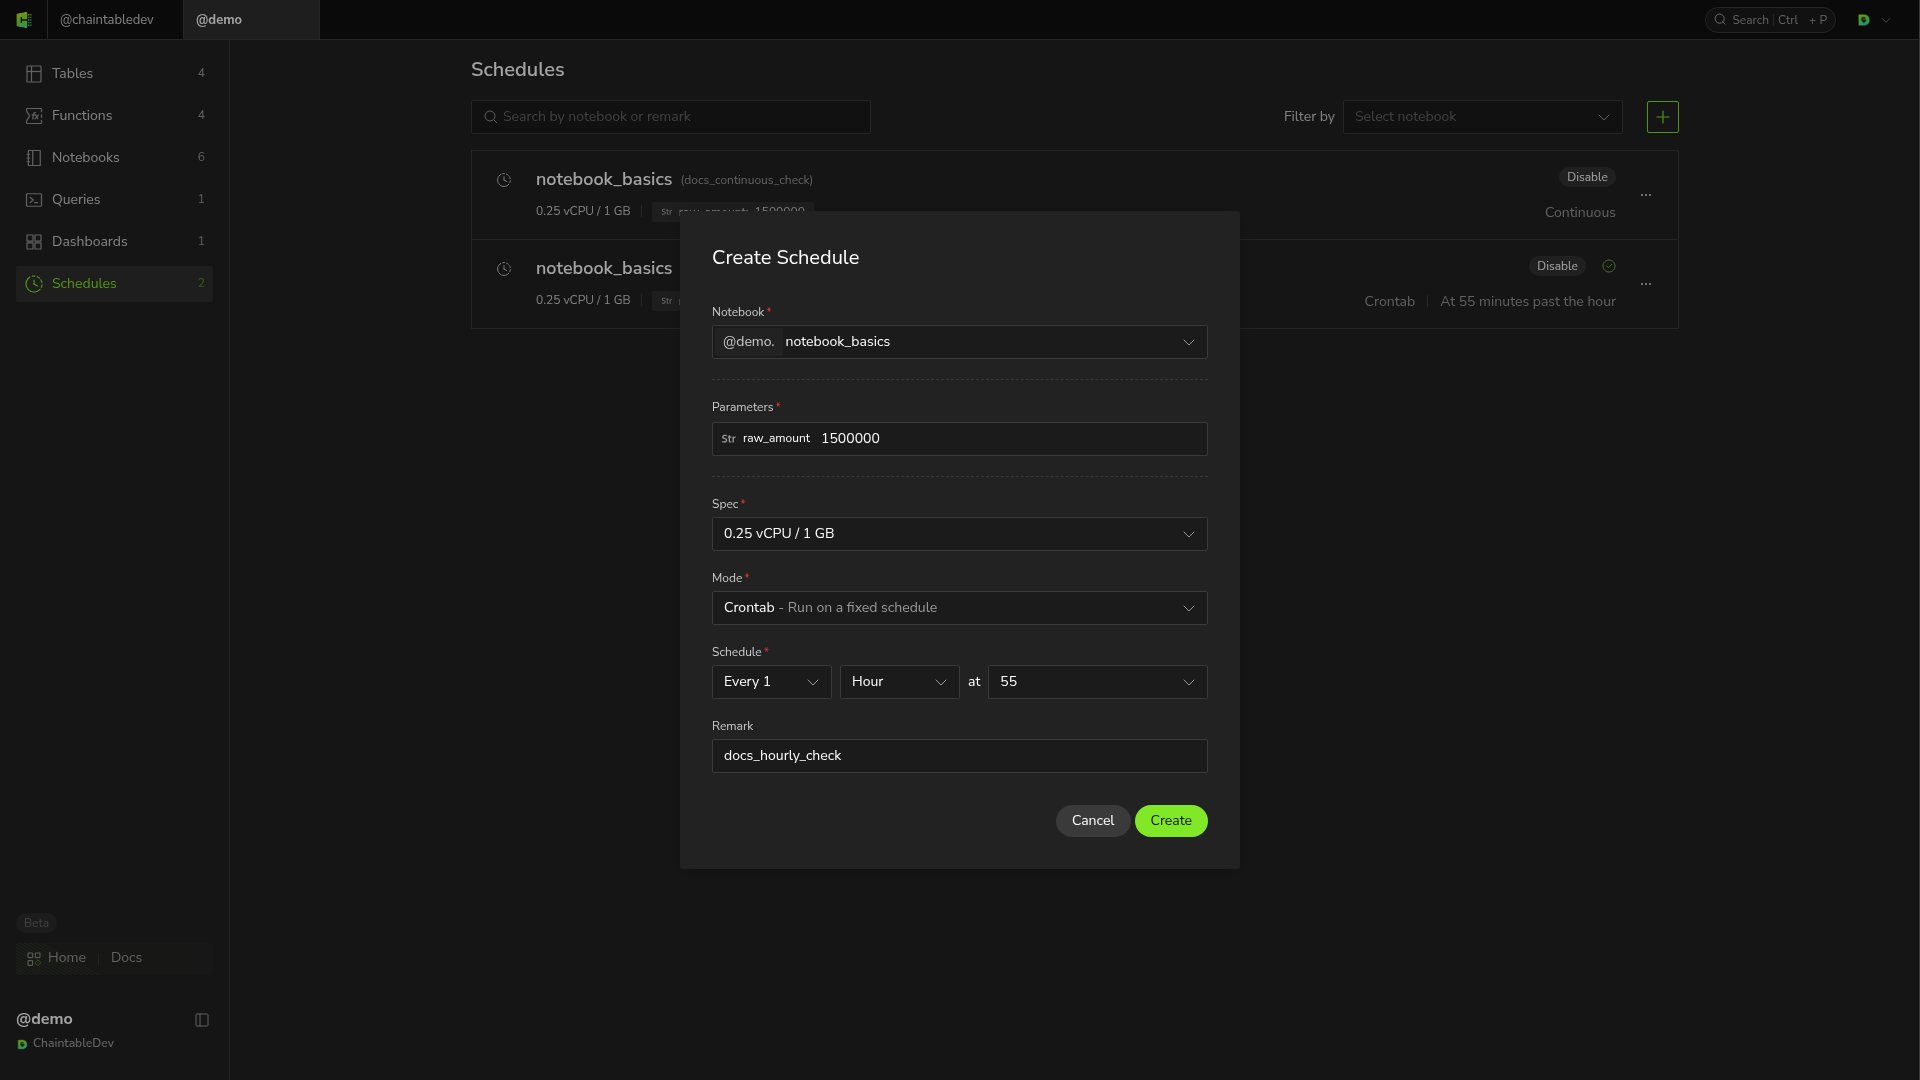Screen dimensions: 1920x1080
Task: Open more options for the Continuous schedule
Action: [1646, 195]
